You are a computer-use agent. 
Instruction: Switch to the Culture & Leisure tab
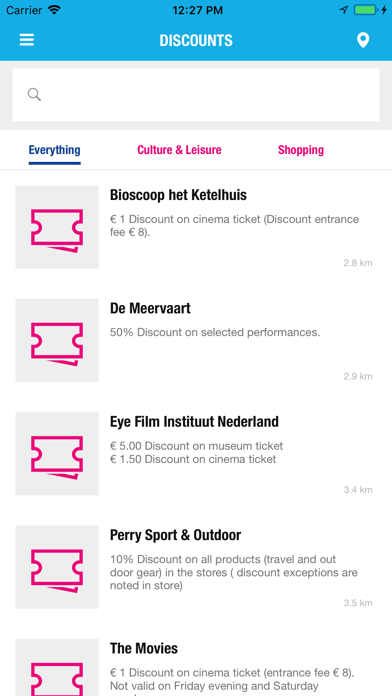(x=179, y=150)
